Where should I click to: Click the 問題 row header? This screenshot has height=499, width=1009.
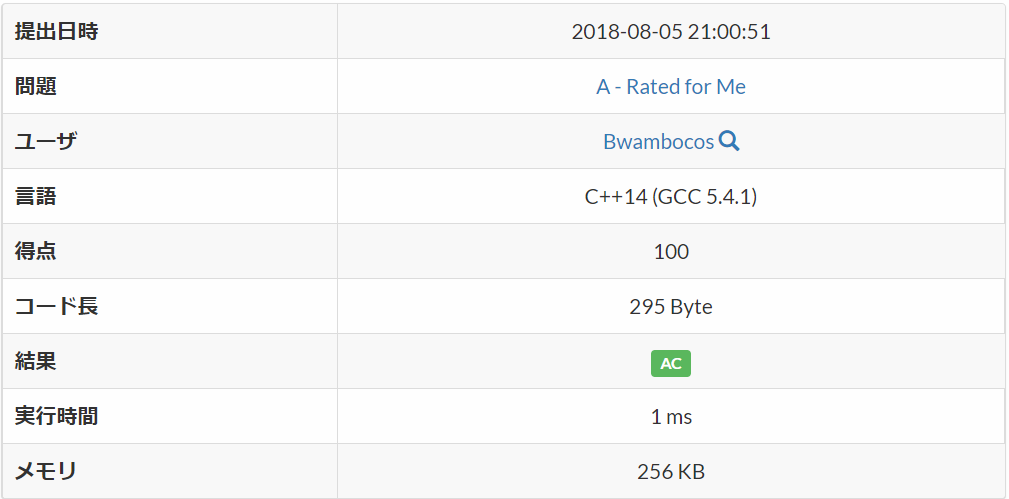170,86
